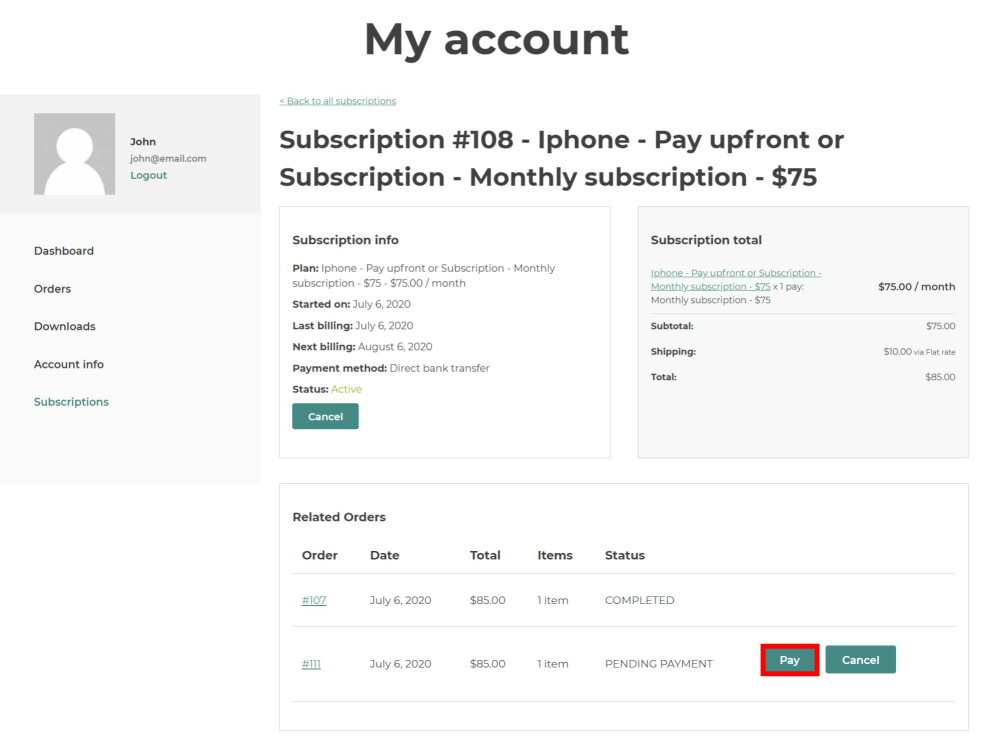Viewport: 999px width, 748px height.
Task: Pay the pending order #111
Action: tap(789, 660)
